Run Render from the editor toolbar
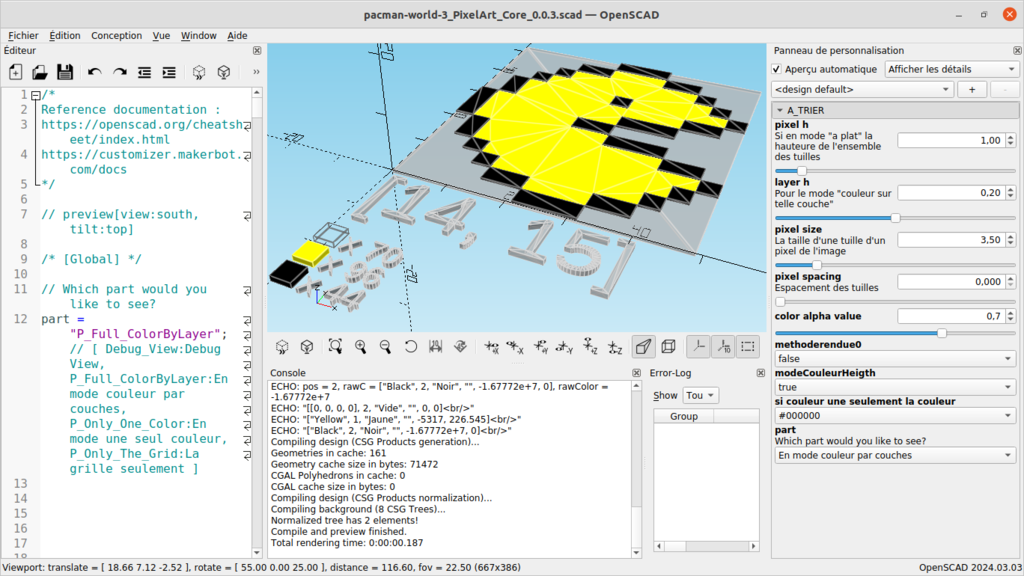1024x576 pixels. pyautogui.click(x=224, y=72)
